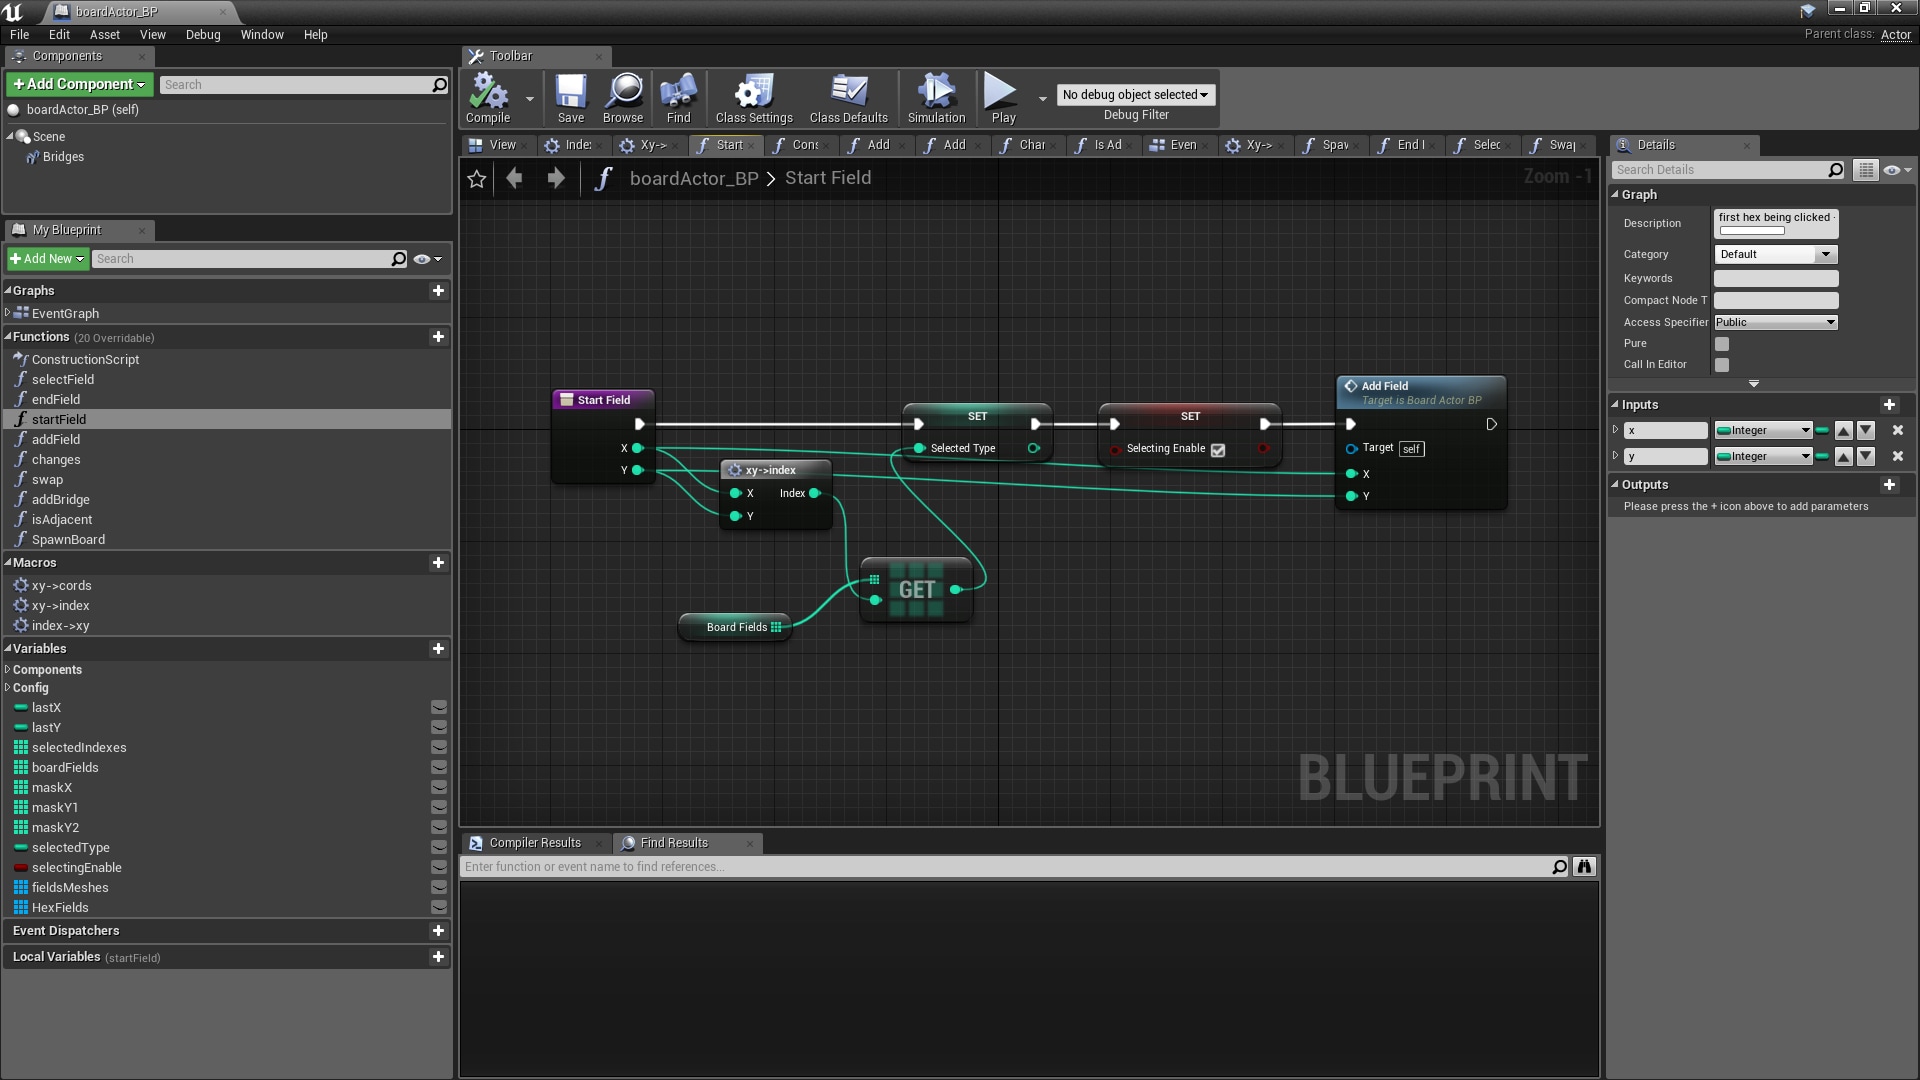
Task: Open Class Defaults
Action: (x=847, y=97)
